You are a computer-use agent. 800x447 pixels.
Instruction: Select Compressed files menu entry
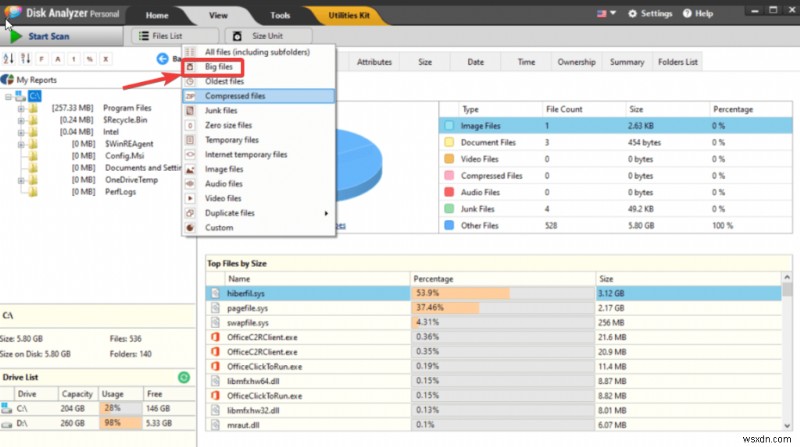259,96
